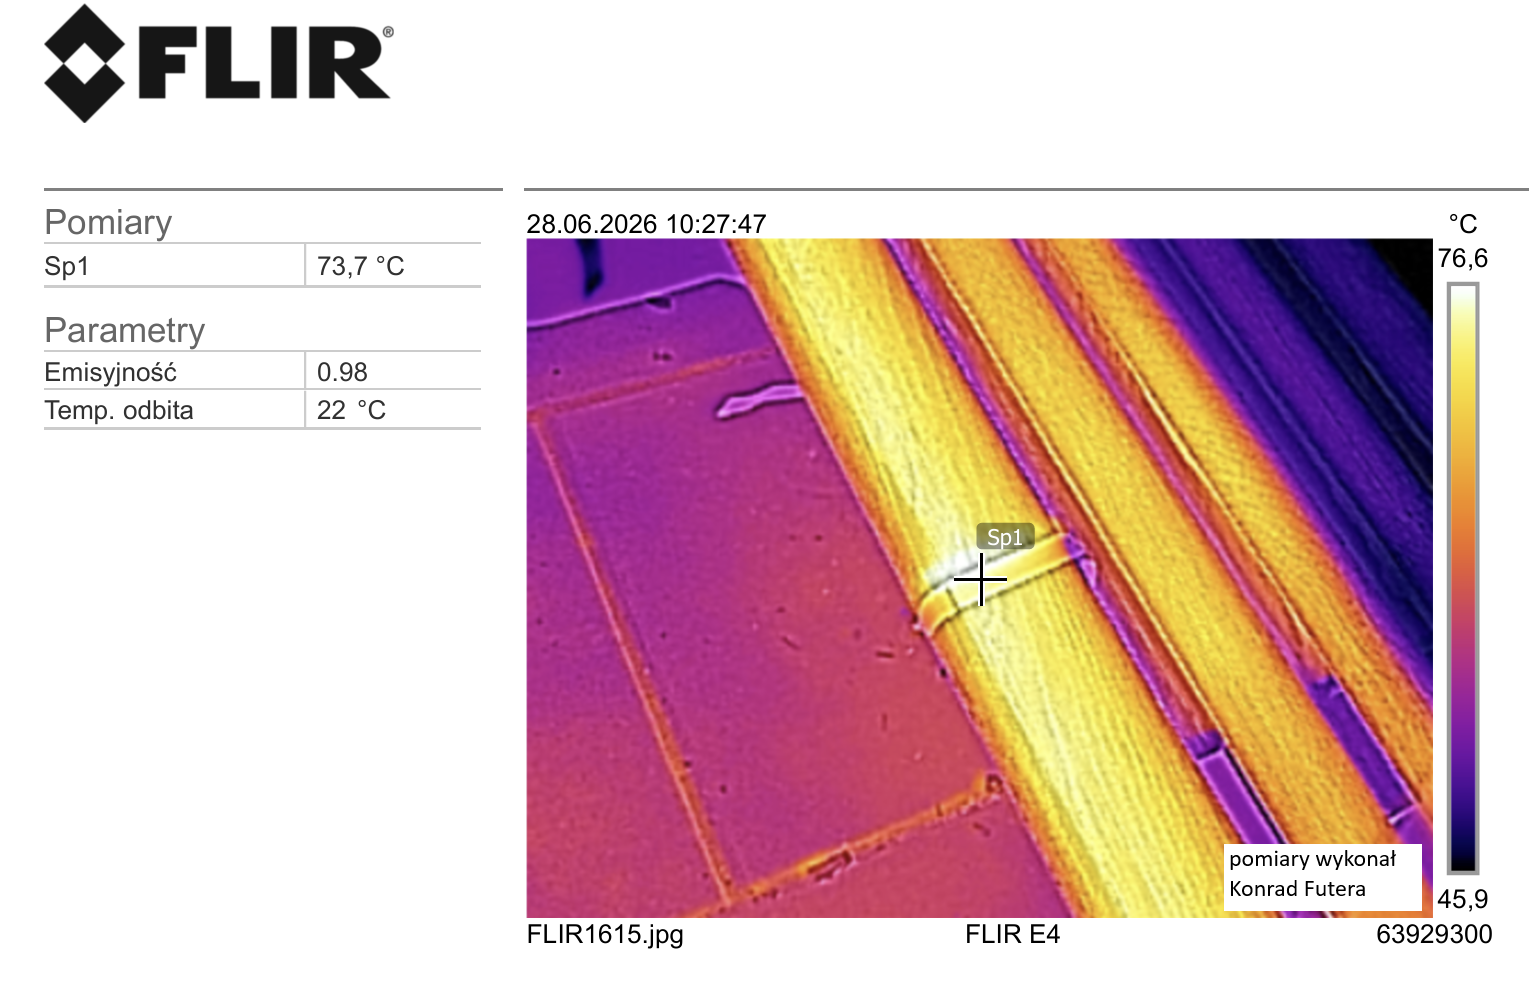
Task: Click the scale maximum value '76,6'
Action: [x=1462, y=258]
